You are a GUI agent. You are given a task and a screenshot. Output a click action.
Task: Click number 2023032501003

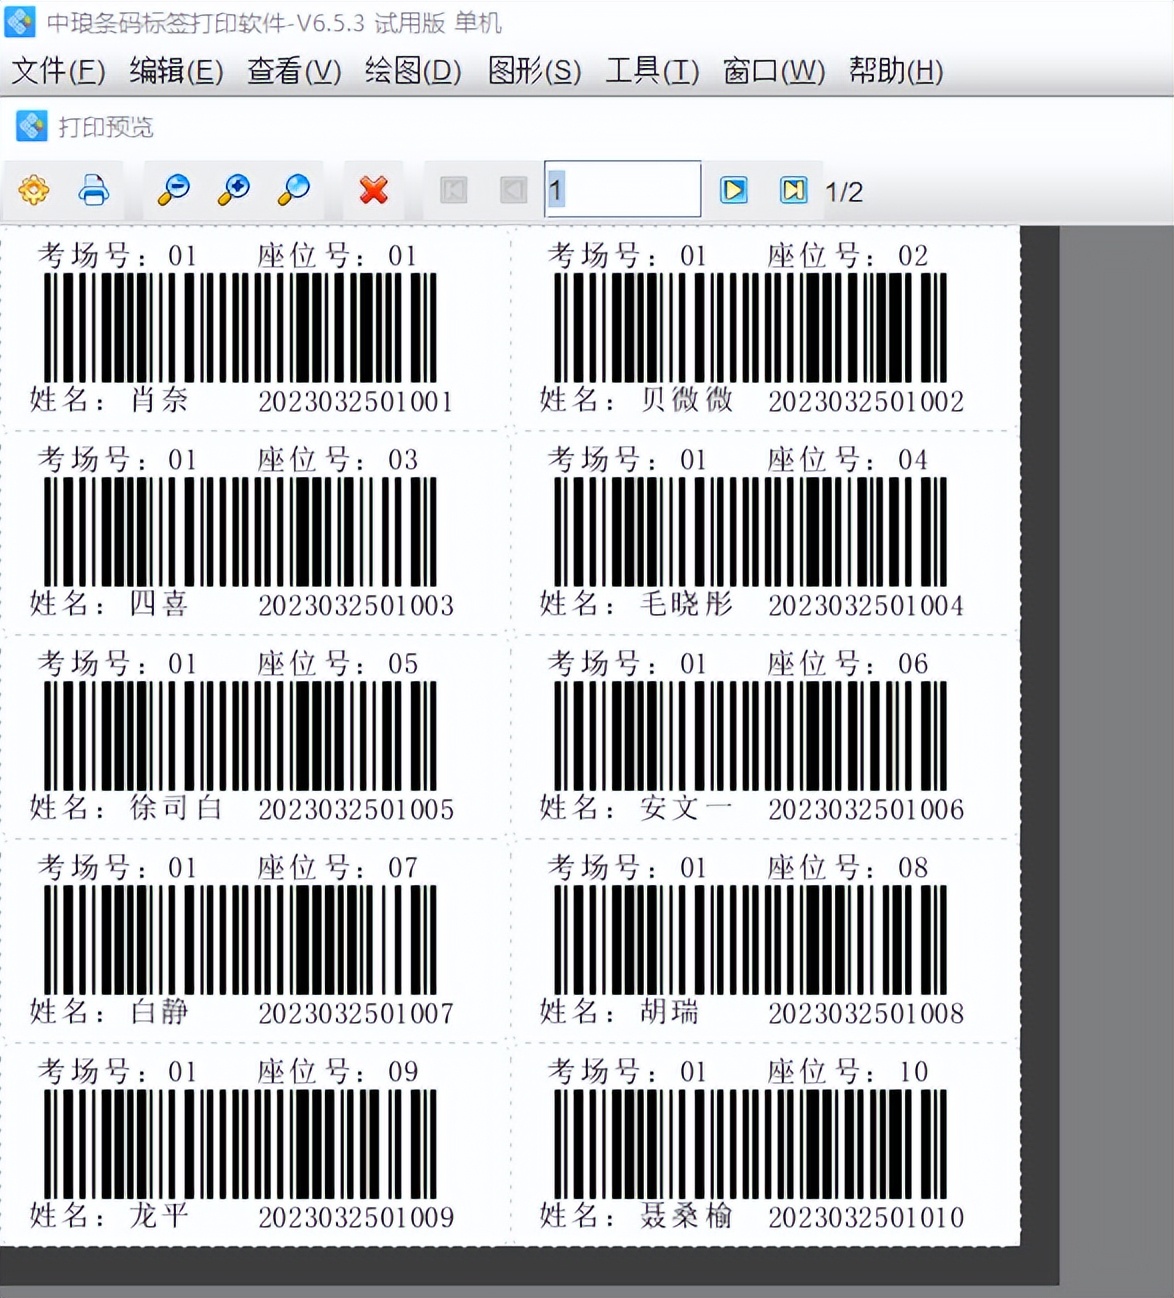tap(356, 606)
